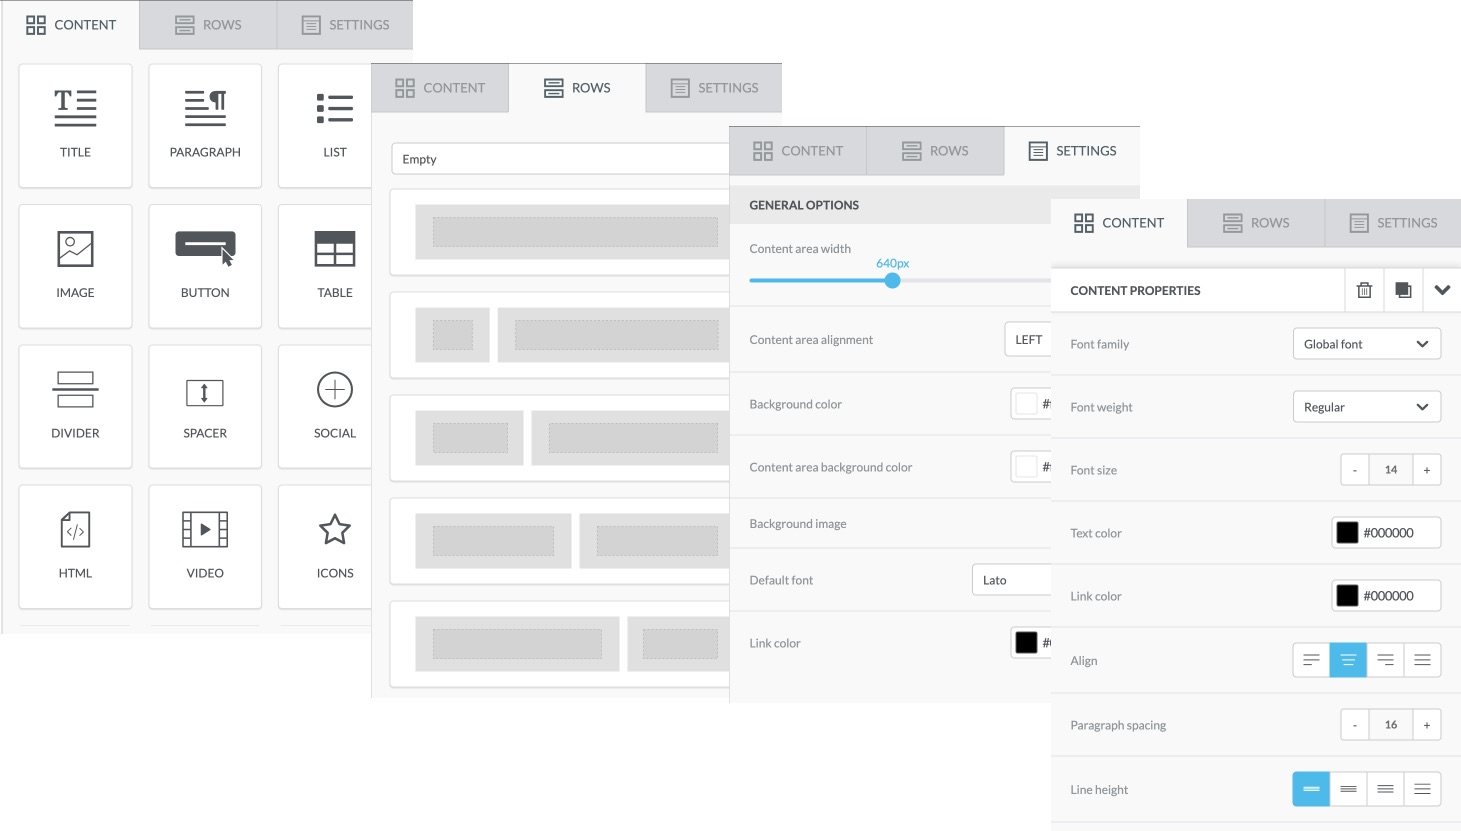Image resolution: width=1461 pixels, height=831 pixels.
Task: Open Link color swatch in General Options
Action: 1026,643
